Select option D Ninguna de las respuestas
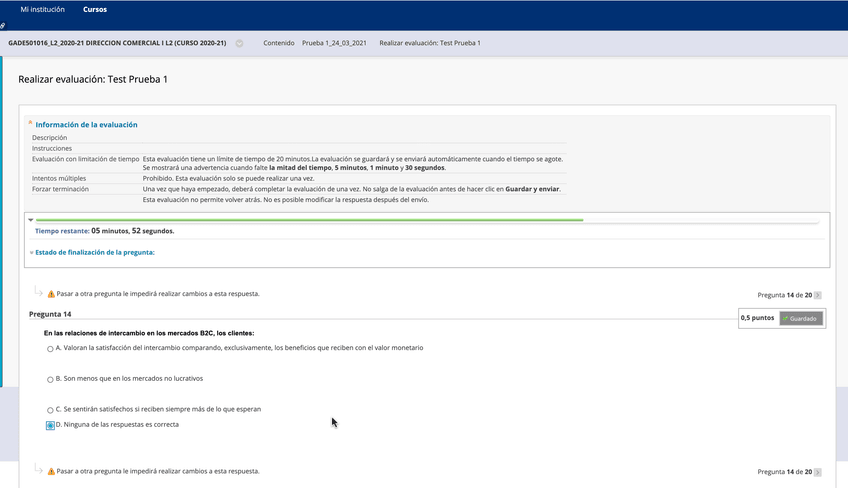Viewport: 848px width, 488px height. pos(50,425)
